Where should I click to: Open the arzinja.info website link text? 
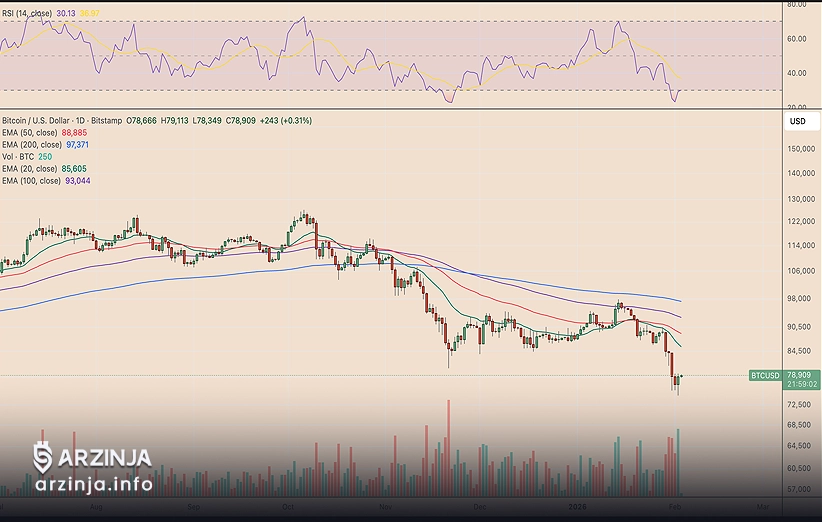[93, 485]
